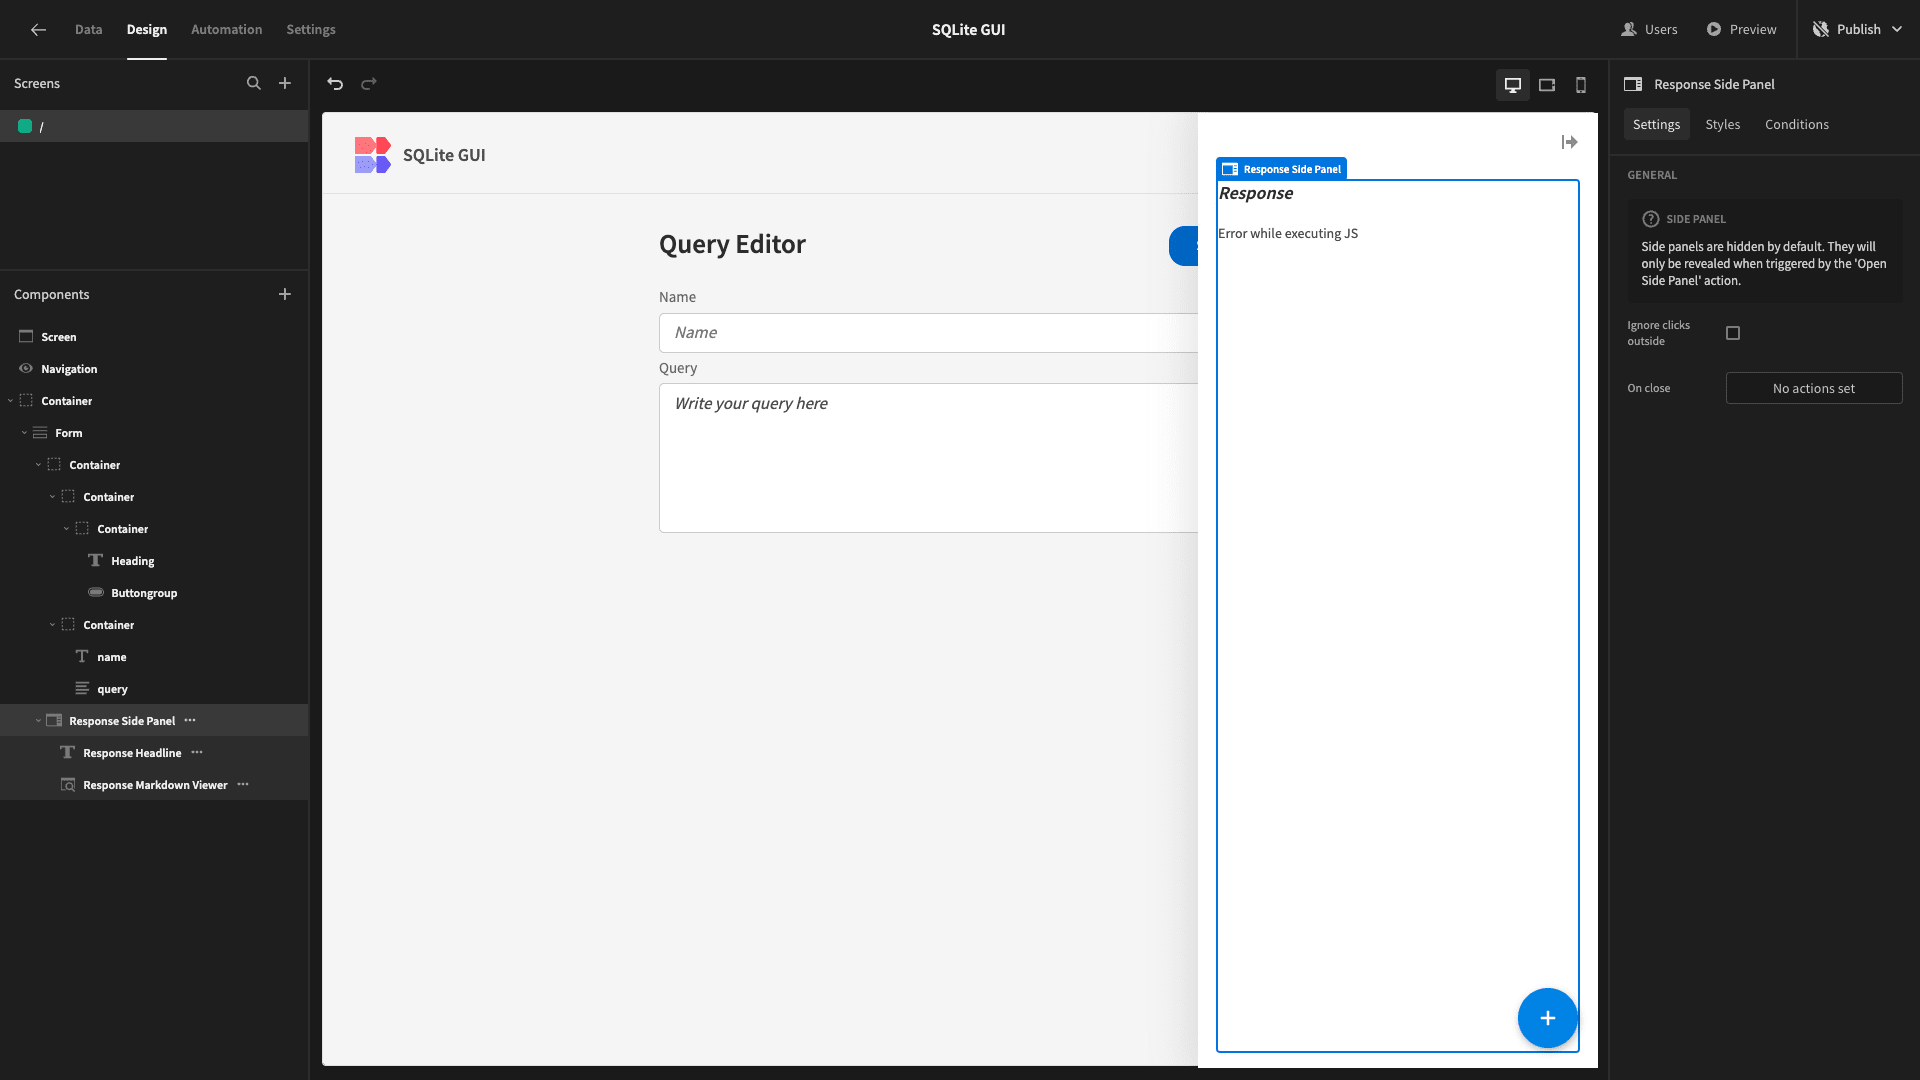Image resolution: width=1920 pixels, height=1080 pixels.
Task: Click the Response headline text
Action: point(1256,193)
